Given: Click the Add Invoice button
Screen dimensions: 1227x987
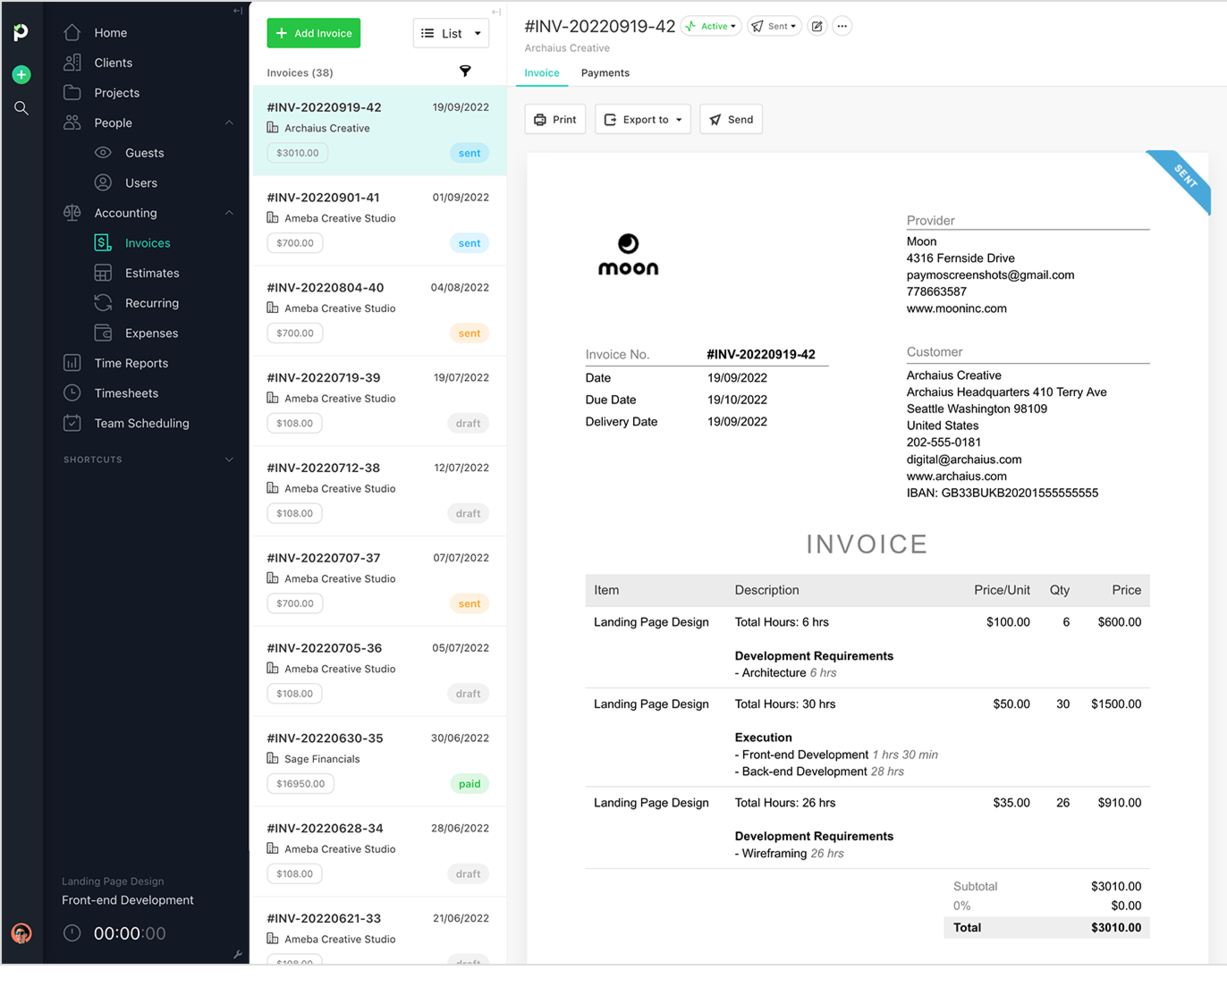Looking at the screenshot, I should tap(313, 33).
